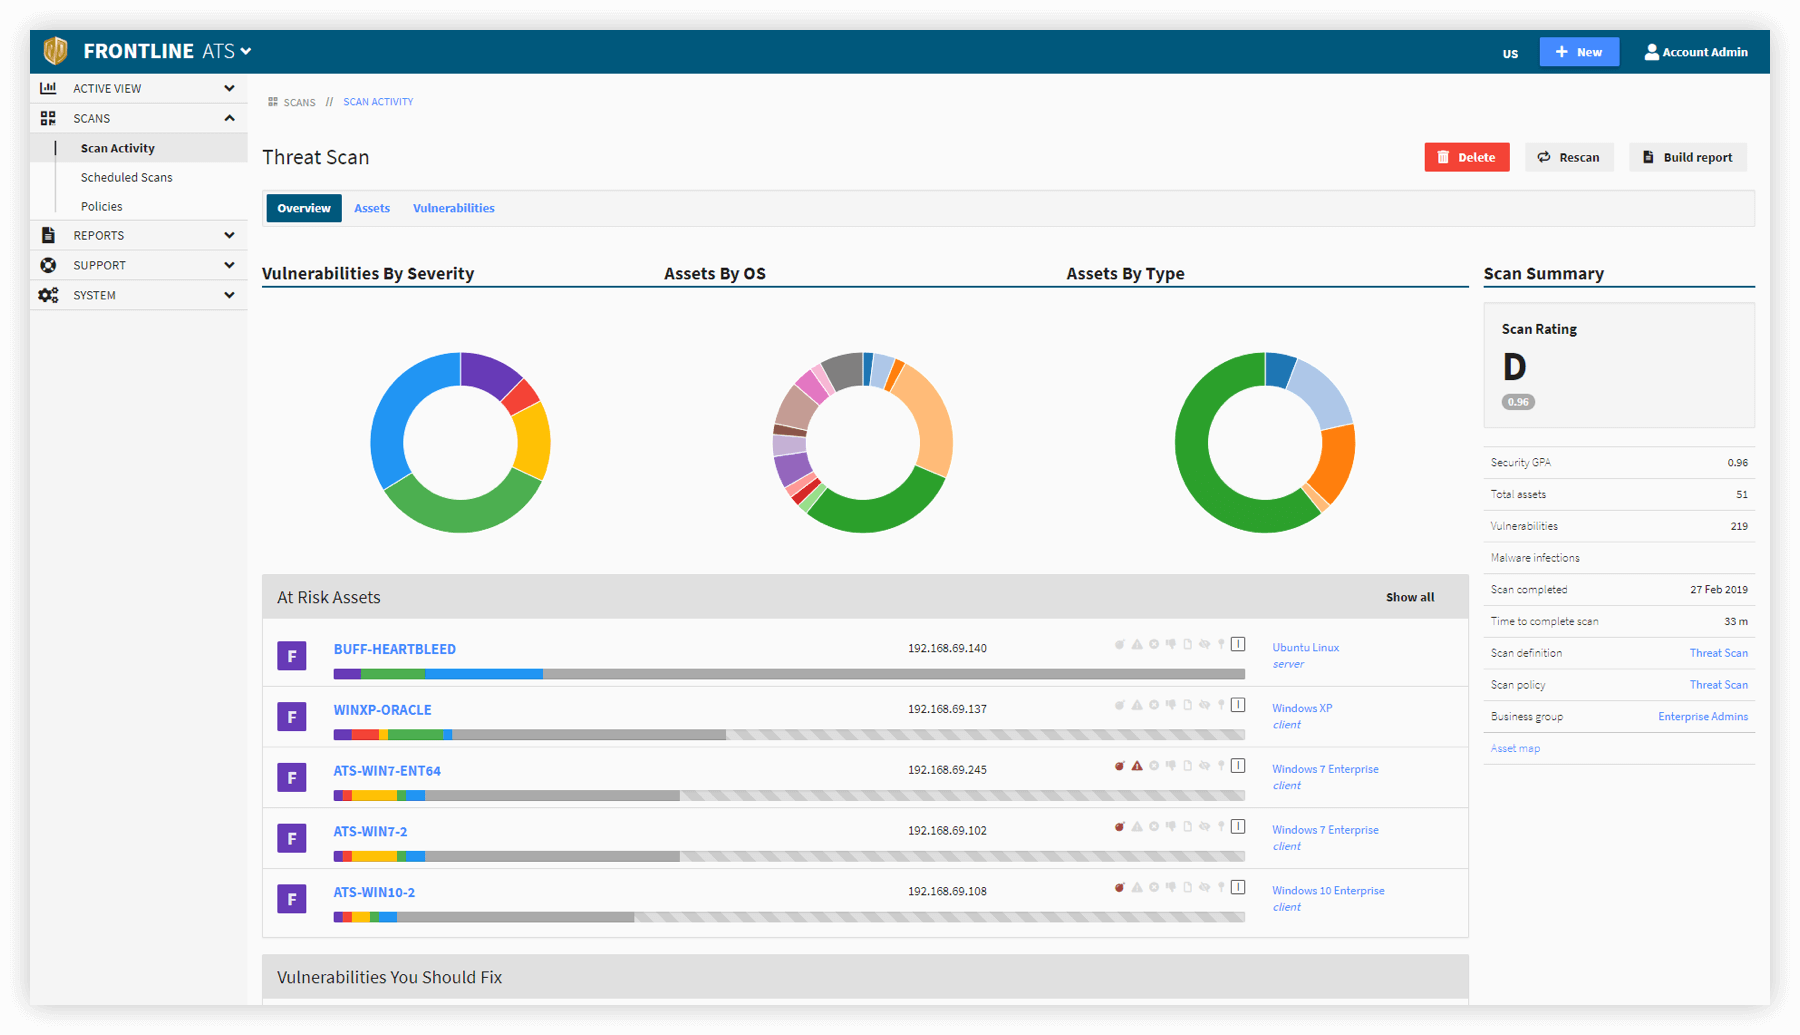Click red warning triangle on ATS-WIN7-ENT64 row
The width and height of the screenshot is (1800, 1035).
[x=1137, y=766]
